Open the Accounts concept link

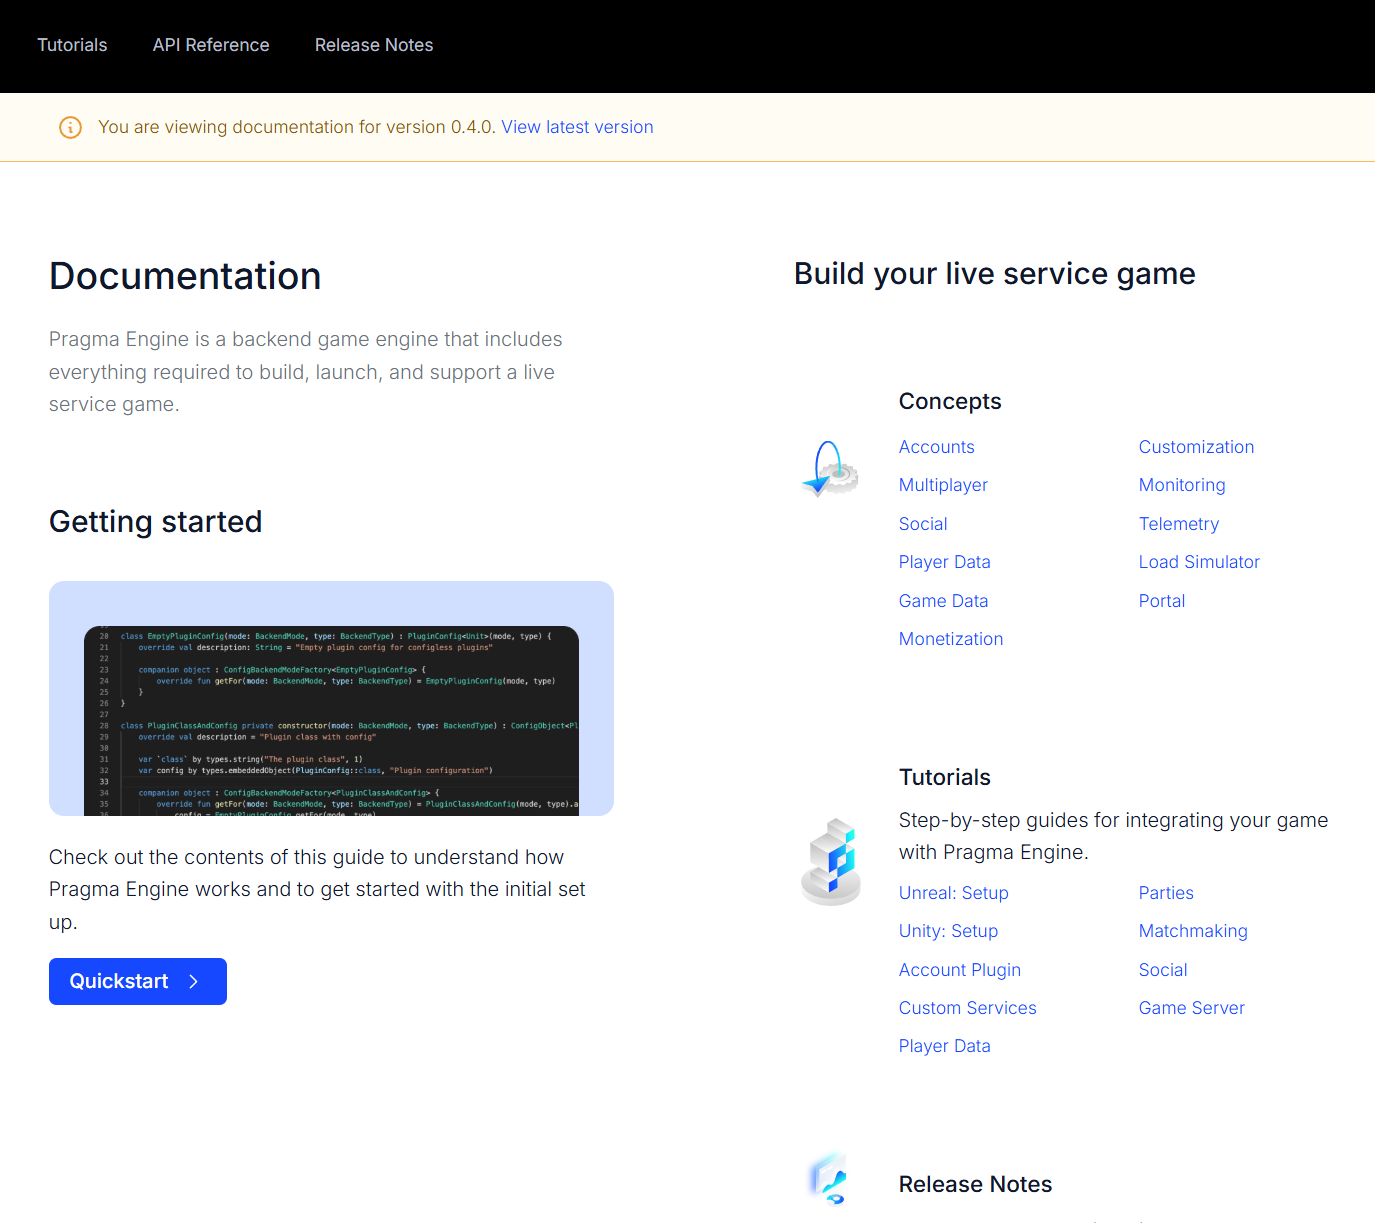pos(936,447)
